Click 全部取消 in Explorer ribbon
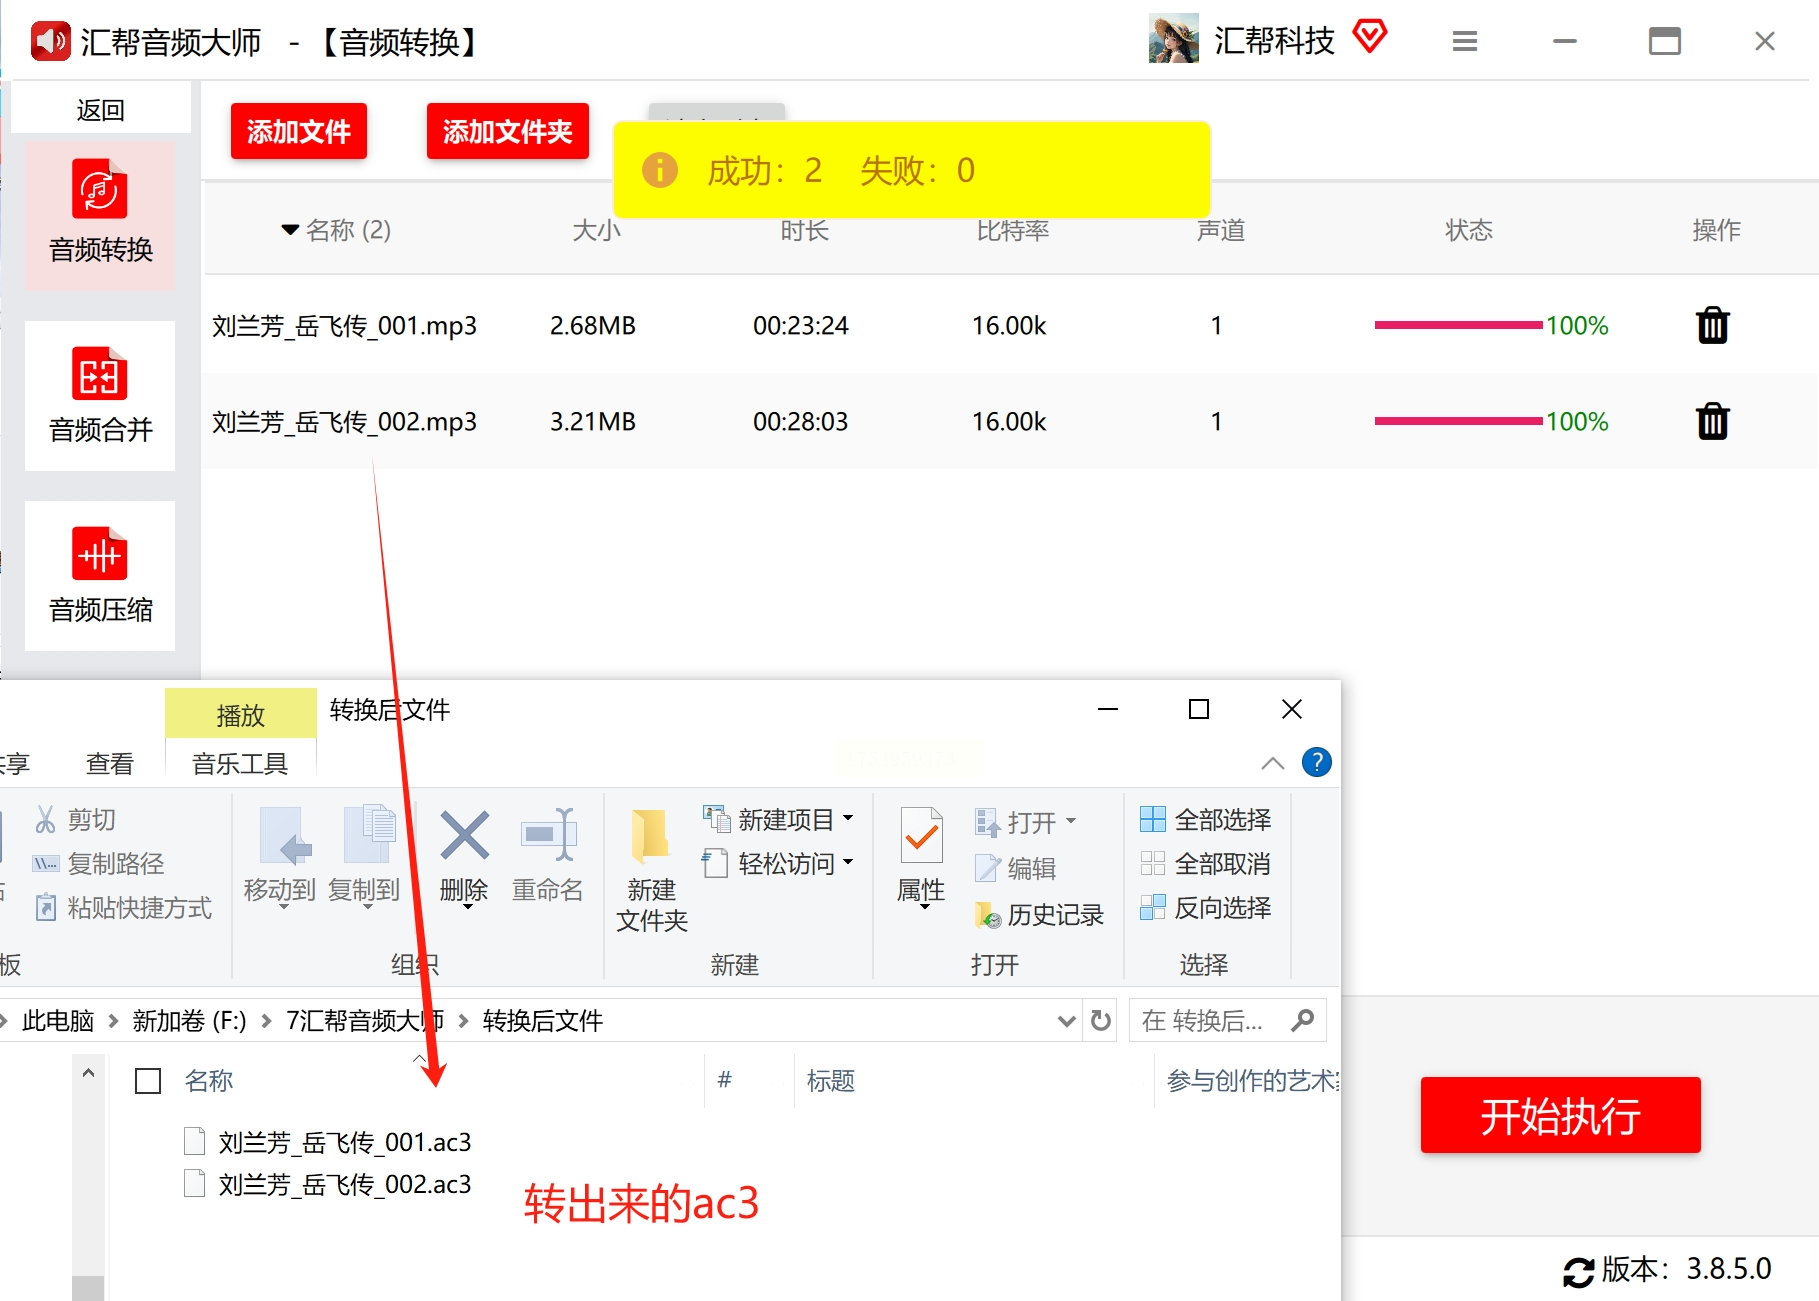 (1205, 863)
